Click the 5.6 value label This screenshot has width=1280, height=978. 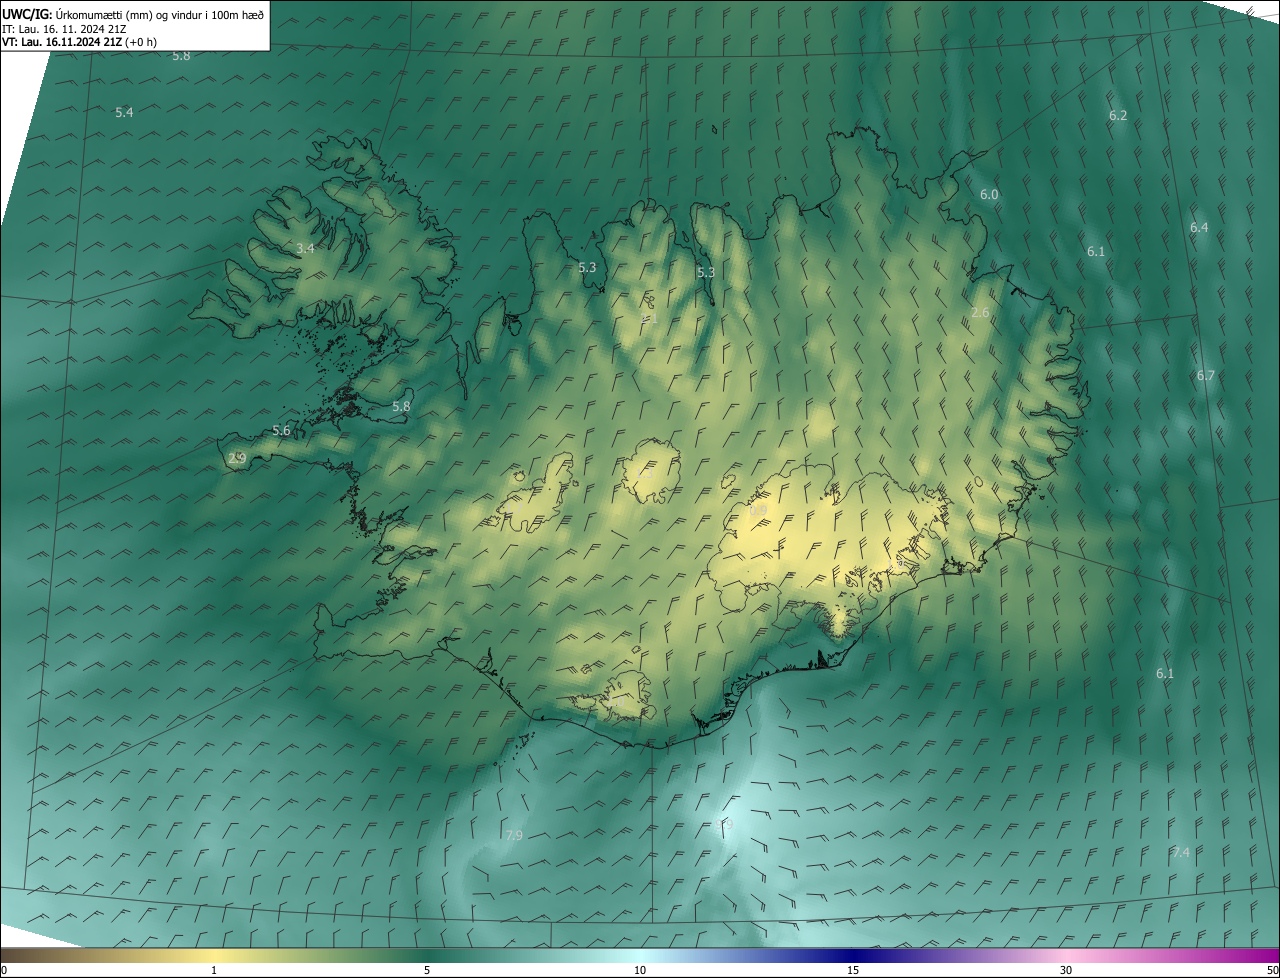(281, 431)
